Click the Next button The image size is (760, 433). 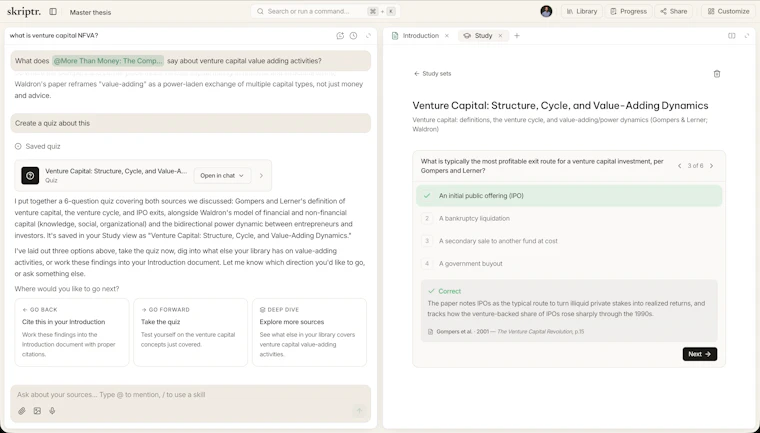coord(699,354)
